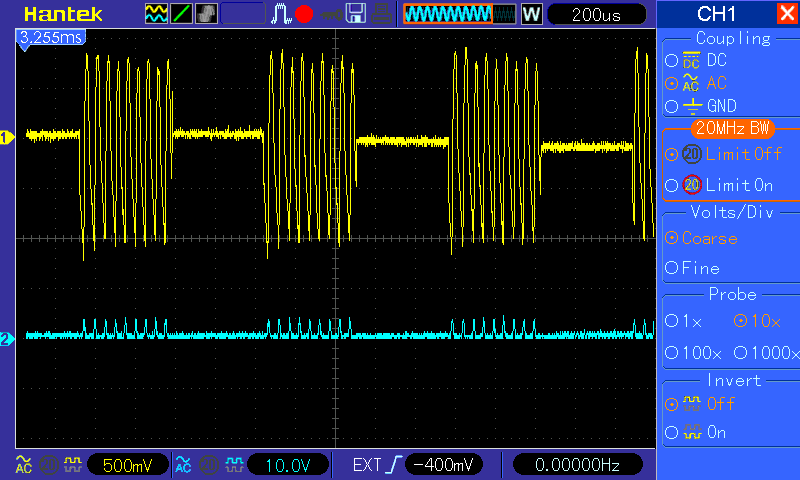Click the grayed persistence waveform icon
The image size is (800, 480).
coord(206,14)
